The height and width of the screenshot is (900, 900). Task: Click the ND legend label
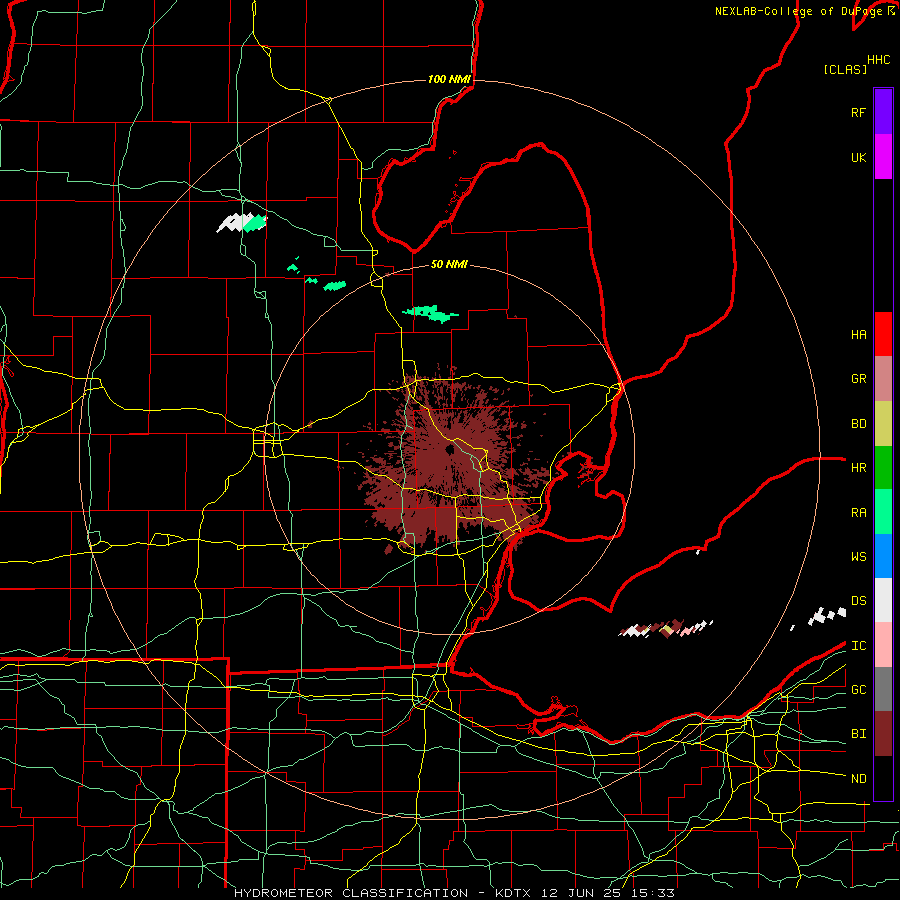pyautogui.click(x=858, y=778)
